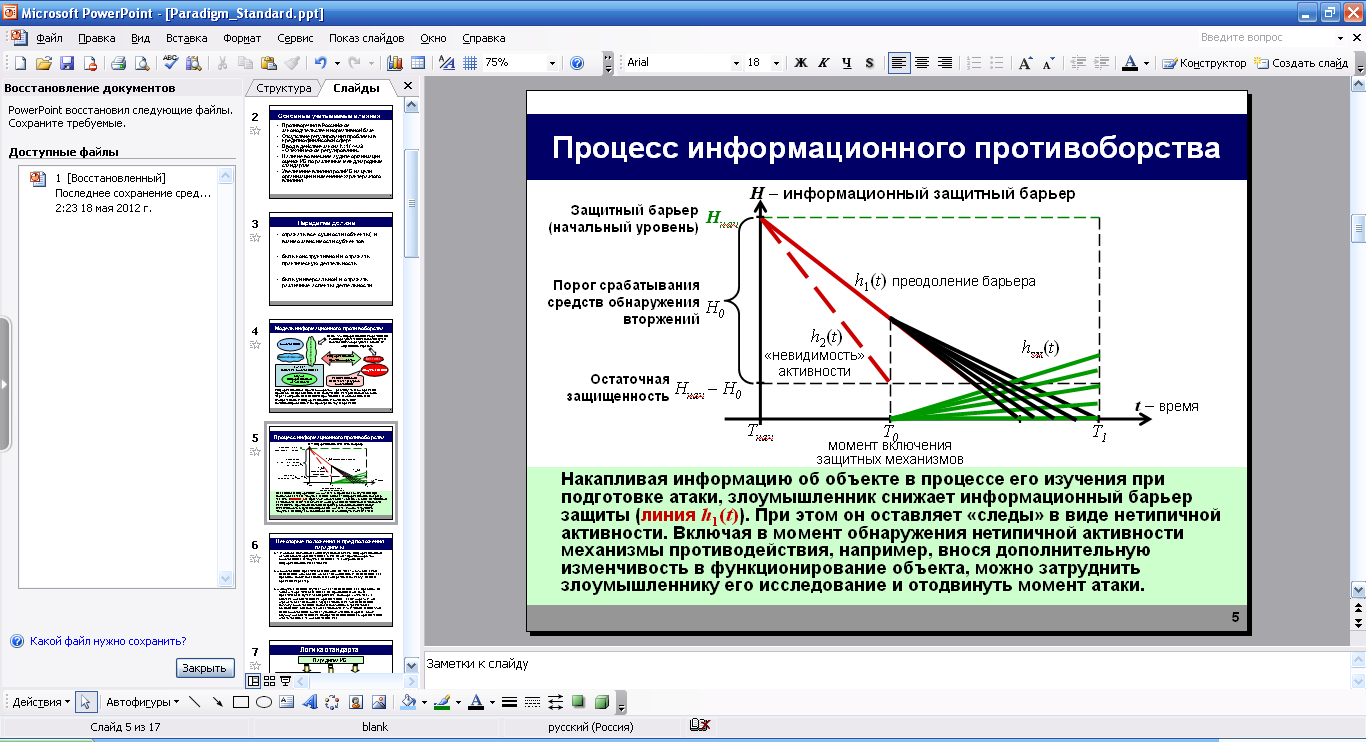
Task: Run the ABC spelling check
Action: 170,62
